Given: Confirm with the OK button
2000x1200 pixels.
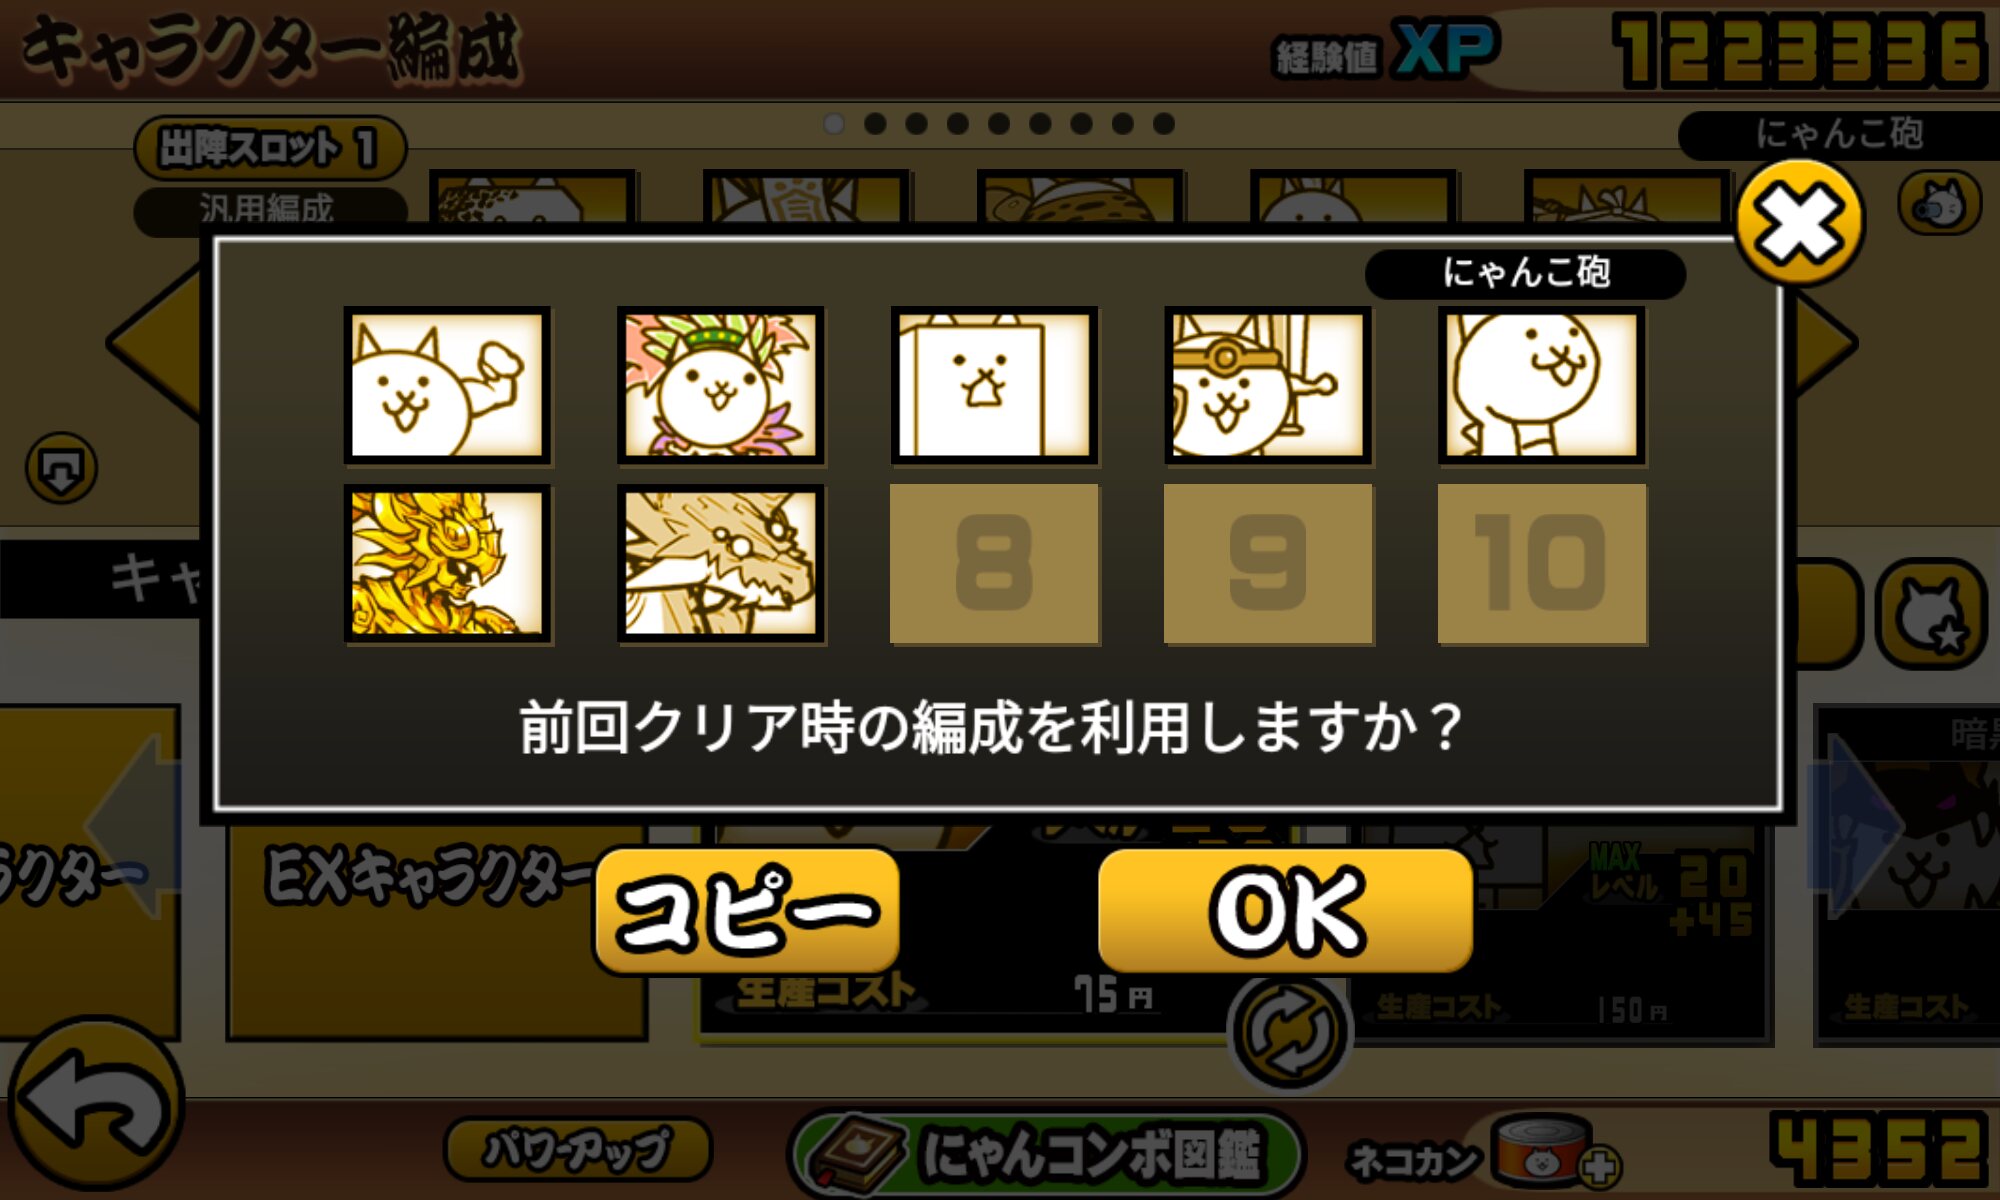Looking at the screenshot, I should click(x=1286, y=911).
